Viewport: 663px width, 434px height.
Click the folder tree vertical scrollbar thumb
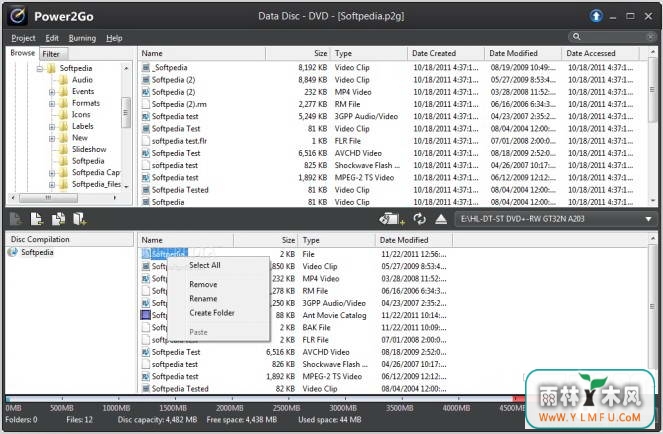(126, 113)
